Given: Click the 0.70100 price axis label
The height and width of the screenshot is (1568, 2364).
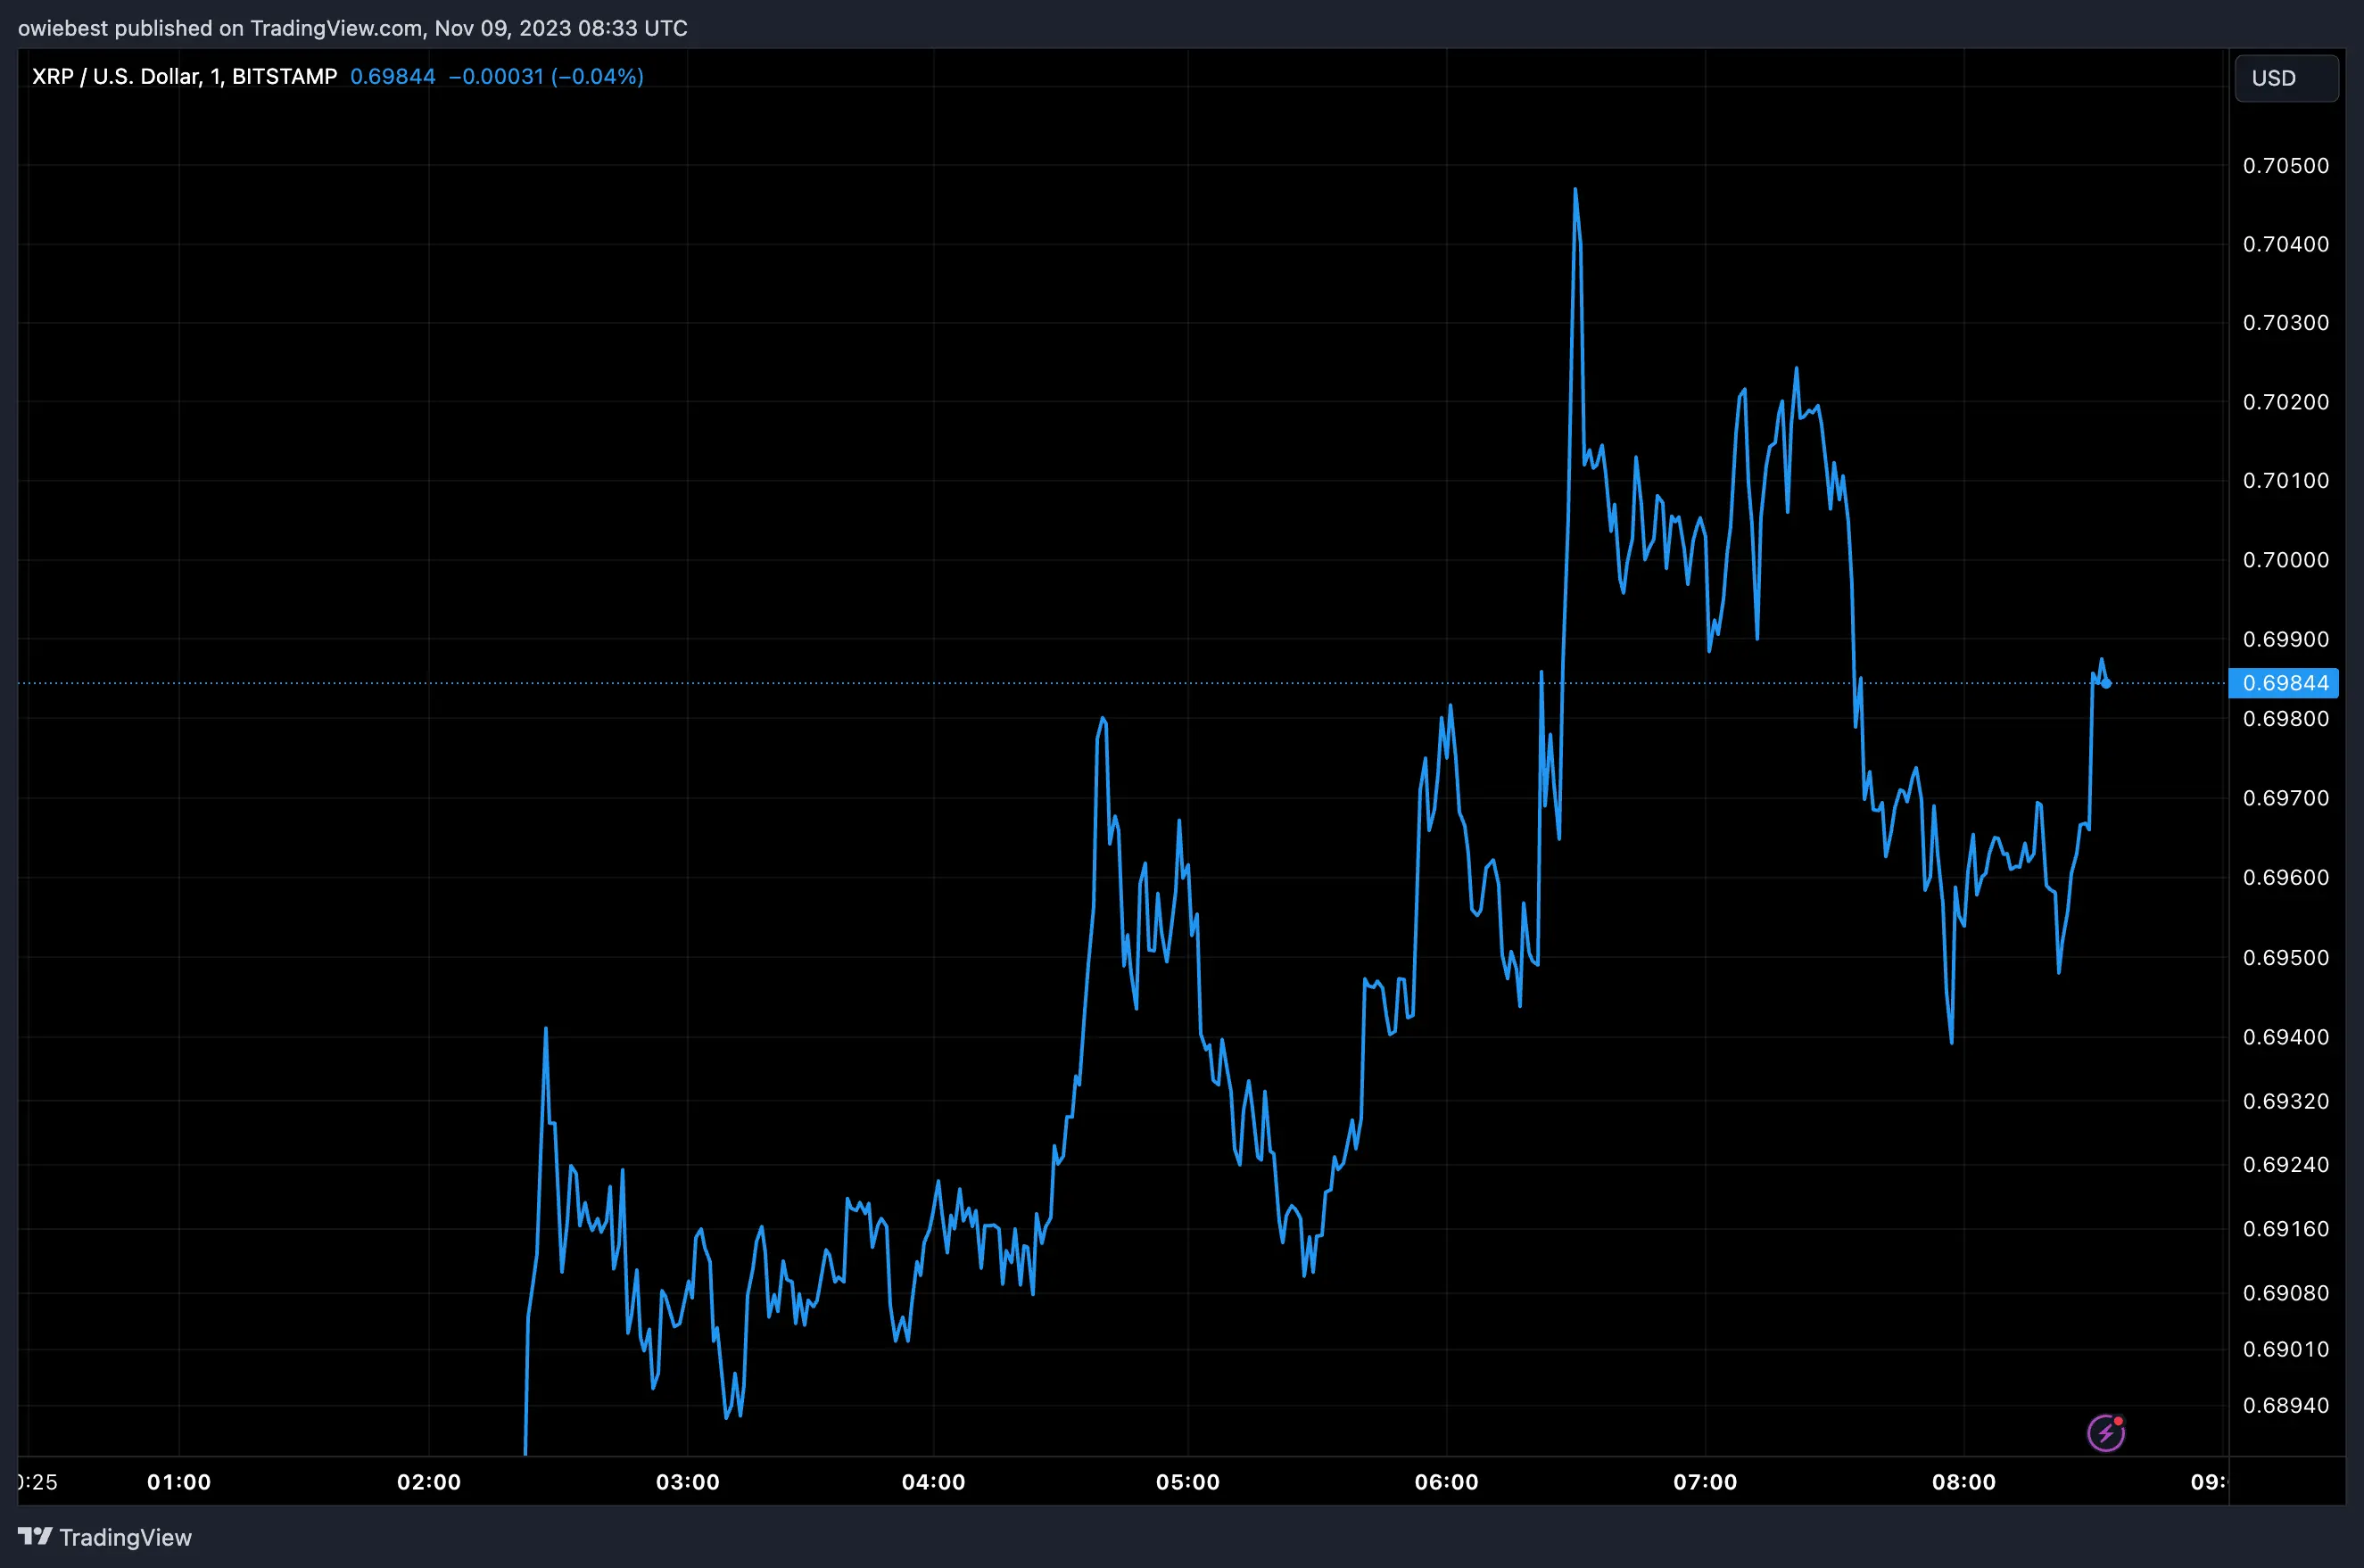Looking at the screenshot, I should tap(2286, 481).
